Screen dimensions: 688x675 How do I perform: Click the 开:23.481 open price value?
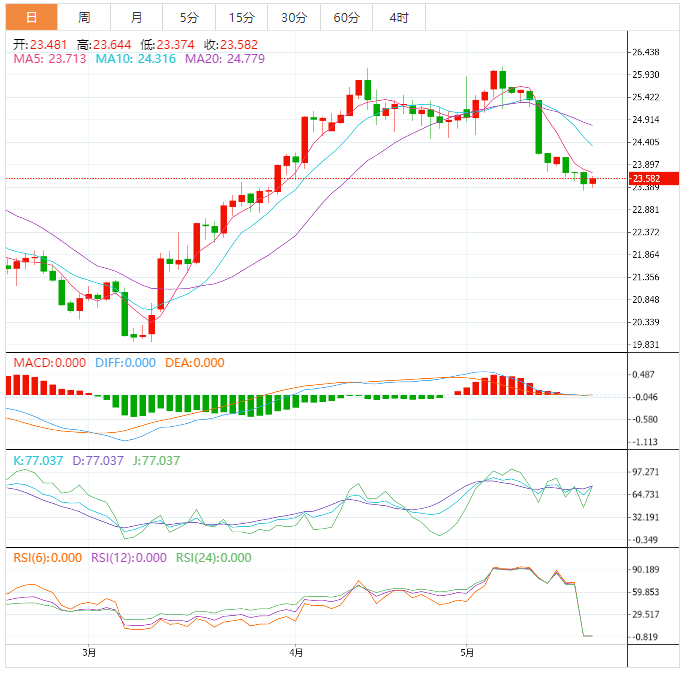[40, 45]
